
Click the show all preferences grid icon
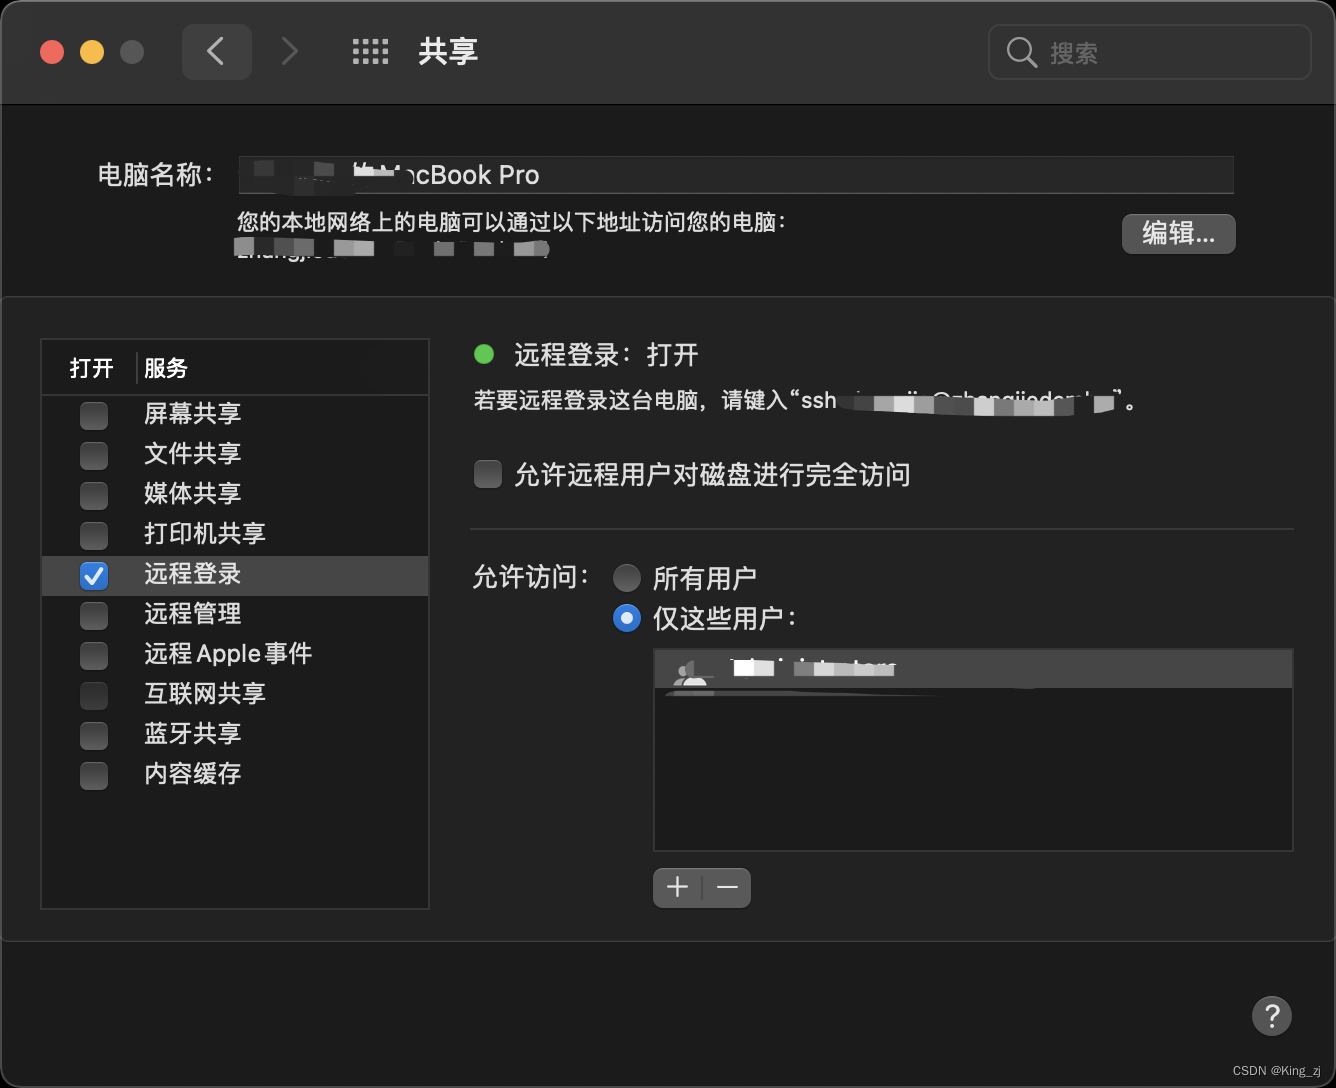[x=370, y=52]
